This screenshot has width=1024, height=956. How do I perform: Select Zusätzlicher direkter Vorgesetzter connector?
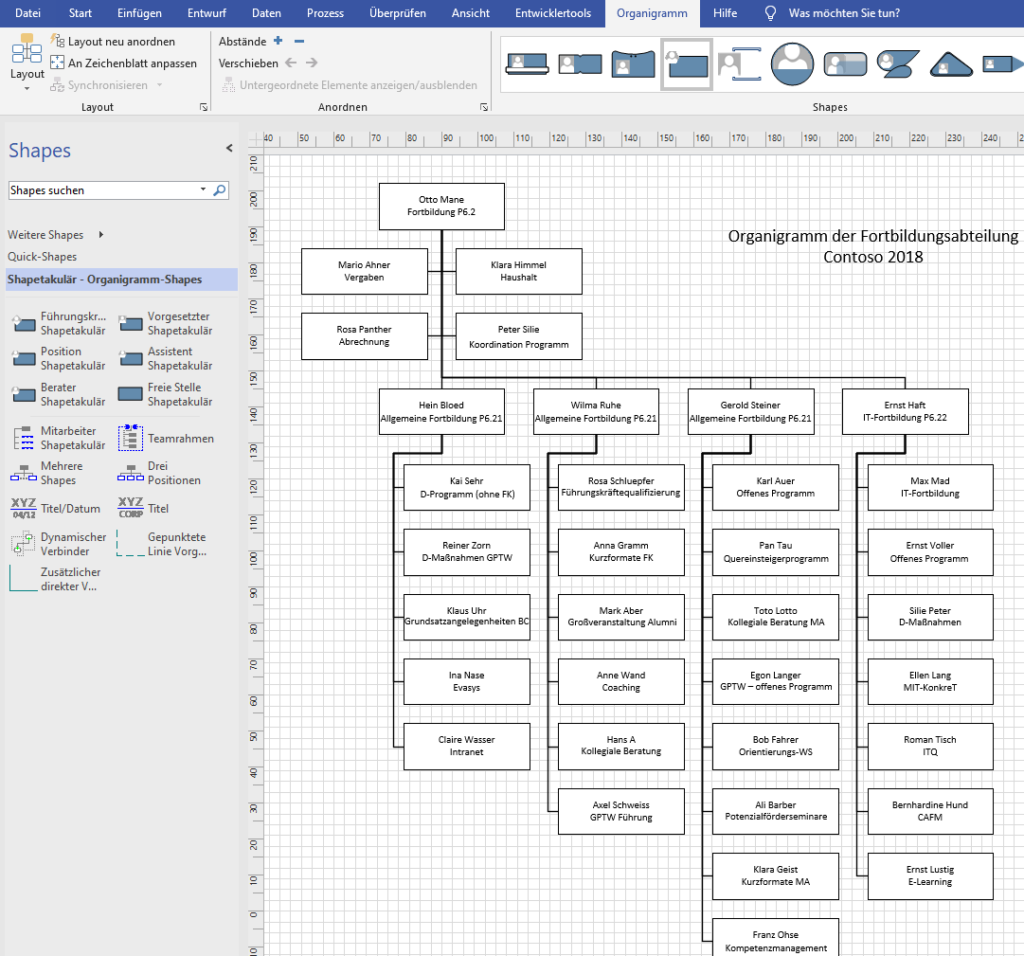(x=56, y=579)
